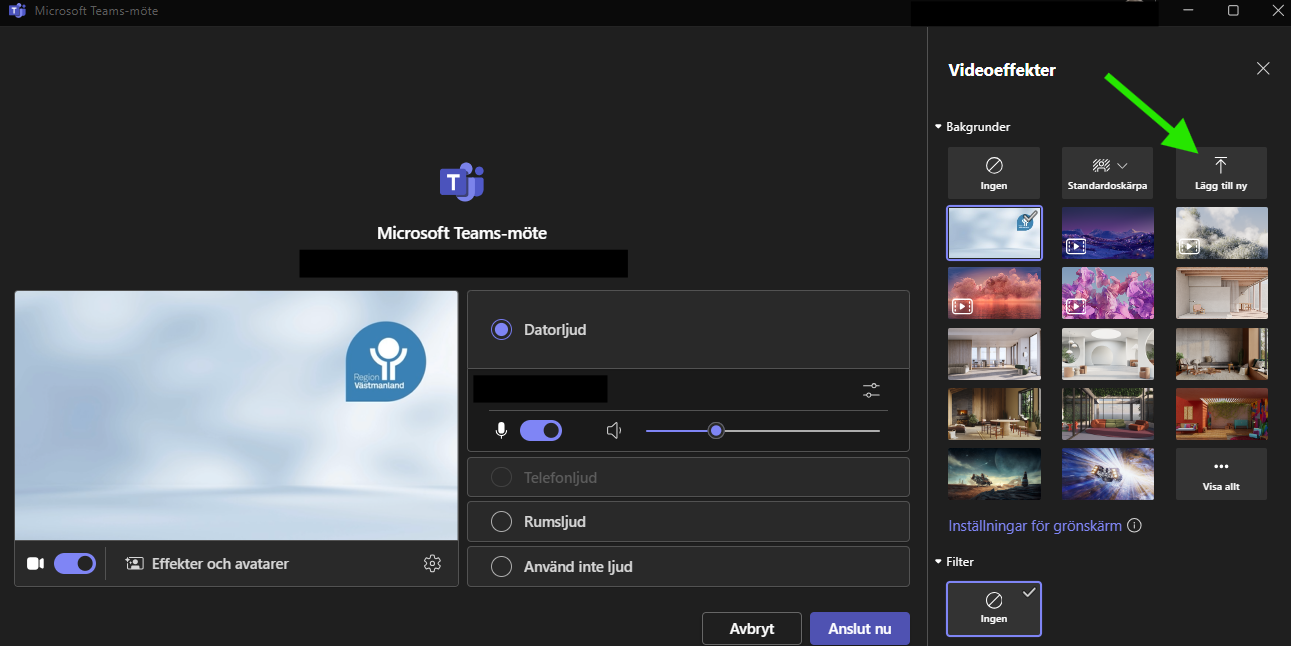Collapse the Bakgrunder section
1291x646 pixels.
point(938,127)
